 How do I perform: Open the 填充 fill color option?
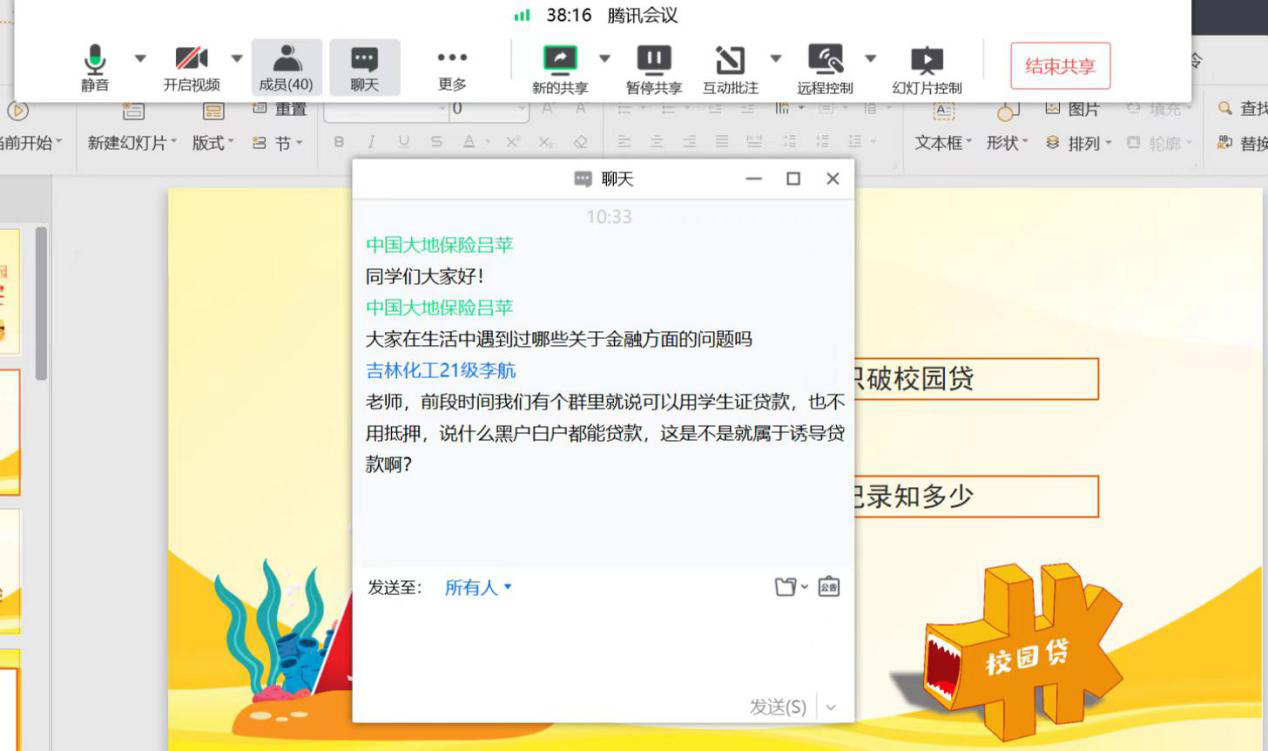click(x=1158, y=109)
